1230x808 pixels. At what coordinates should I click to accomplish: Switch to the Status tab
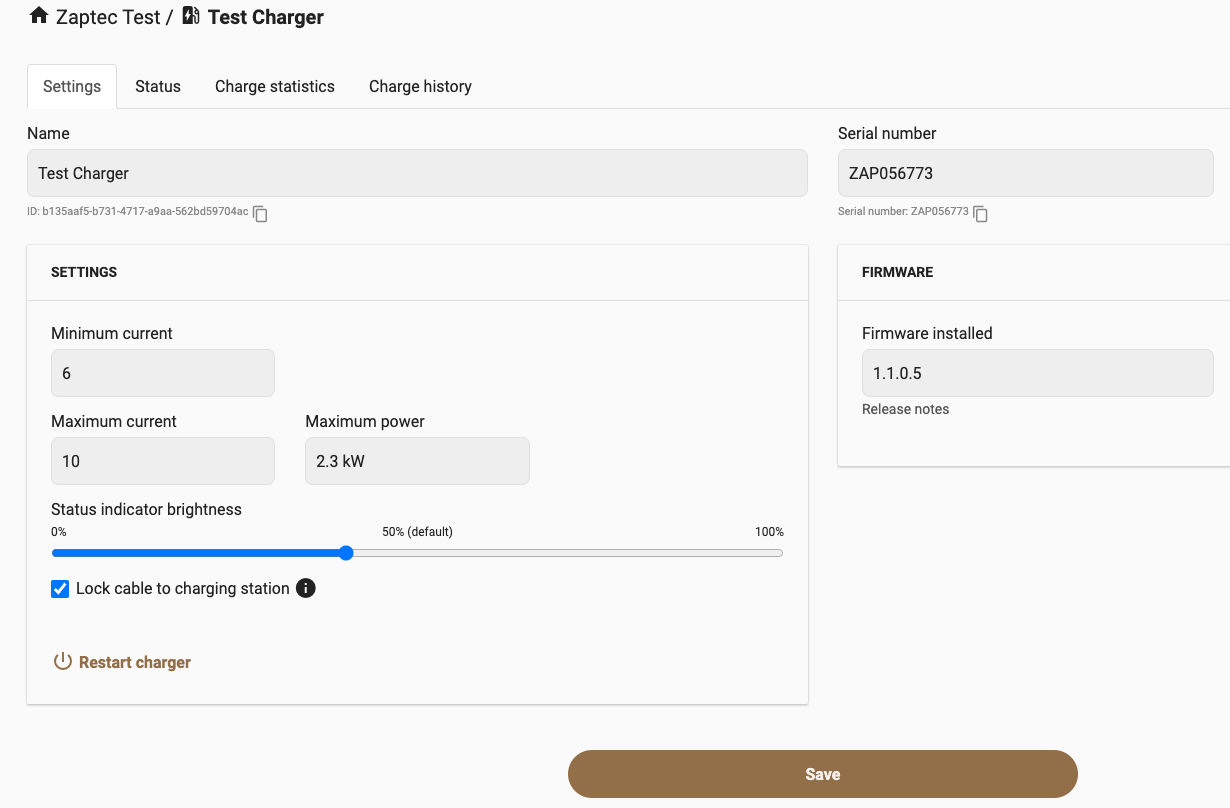158,86
